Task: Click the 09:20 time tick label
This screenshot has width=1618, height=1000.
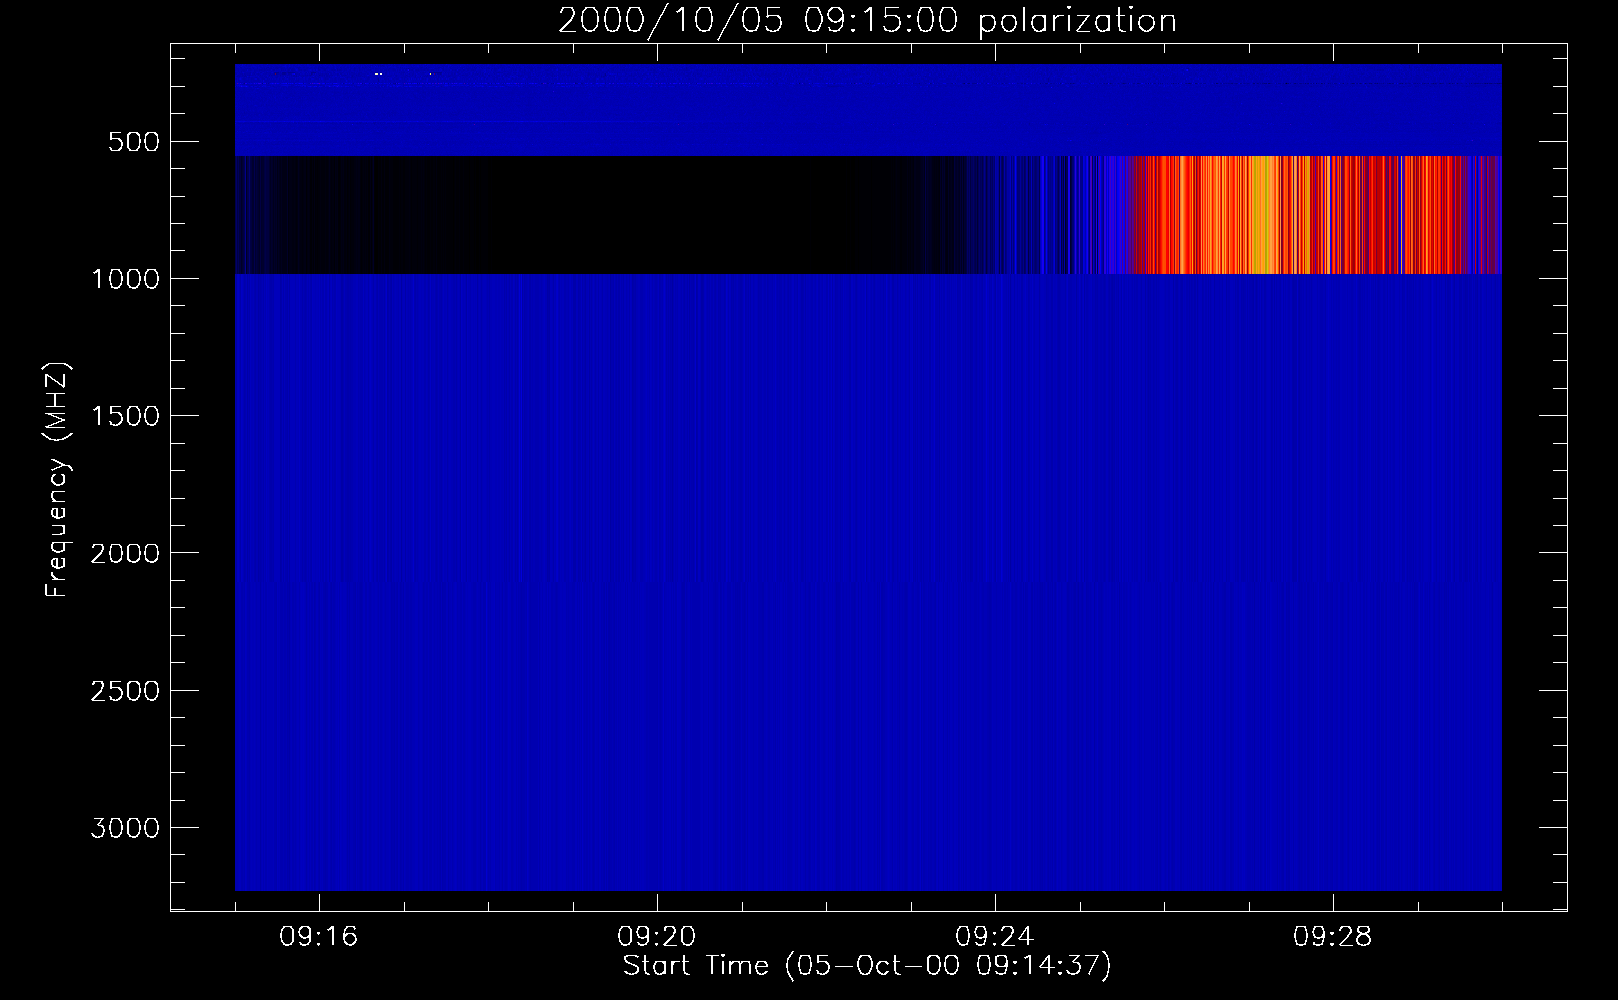Action: coord(657,937)
